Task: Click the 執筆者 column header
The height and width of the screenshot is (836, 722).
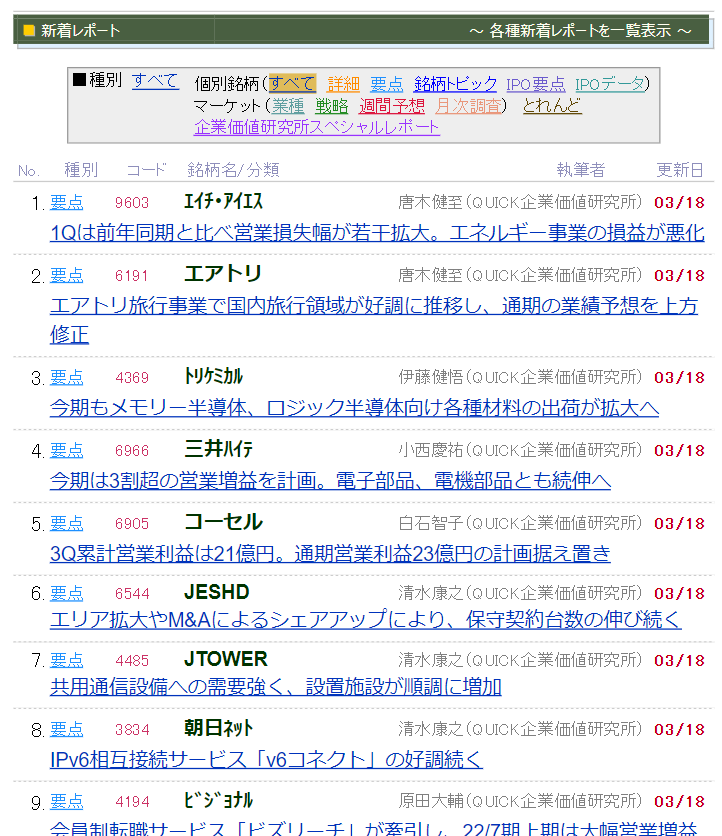Action: coord(581,170)
